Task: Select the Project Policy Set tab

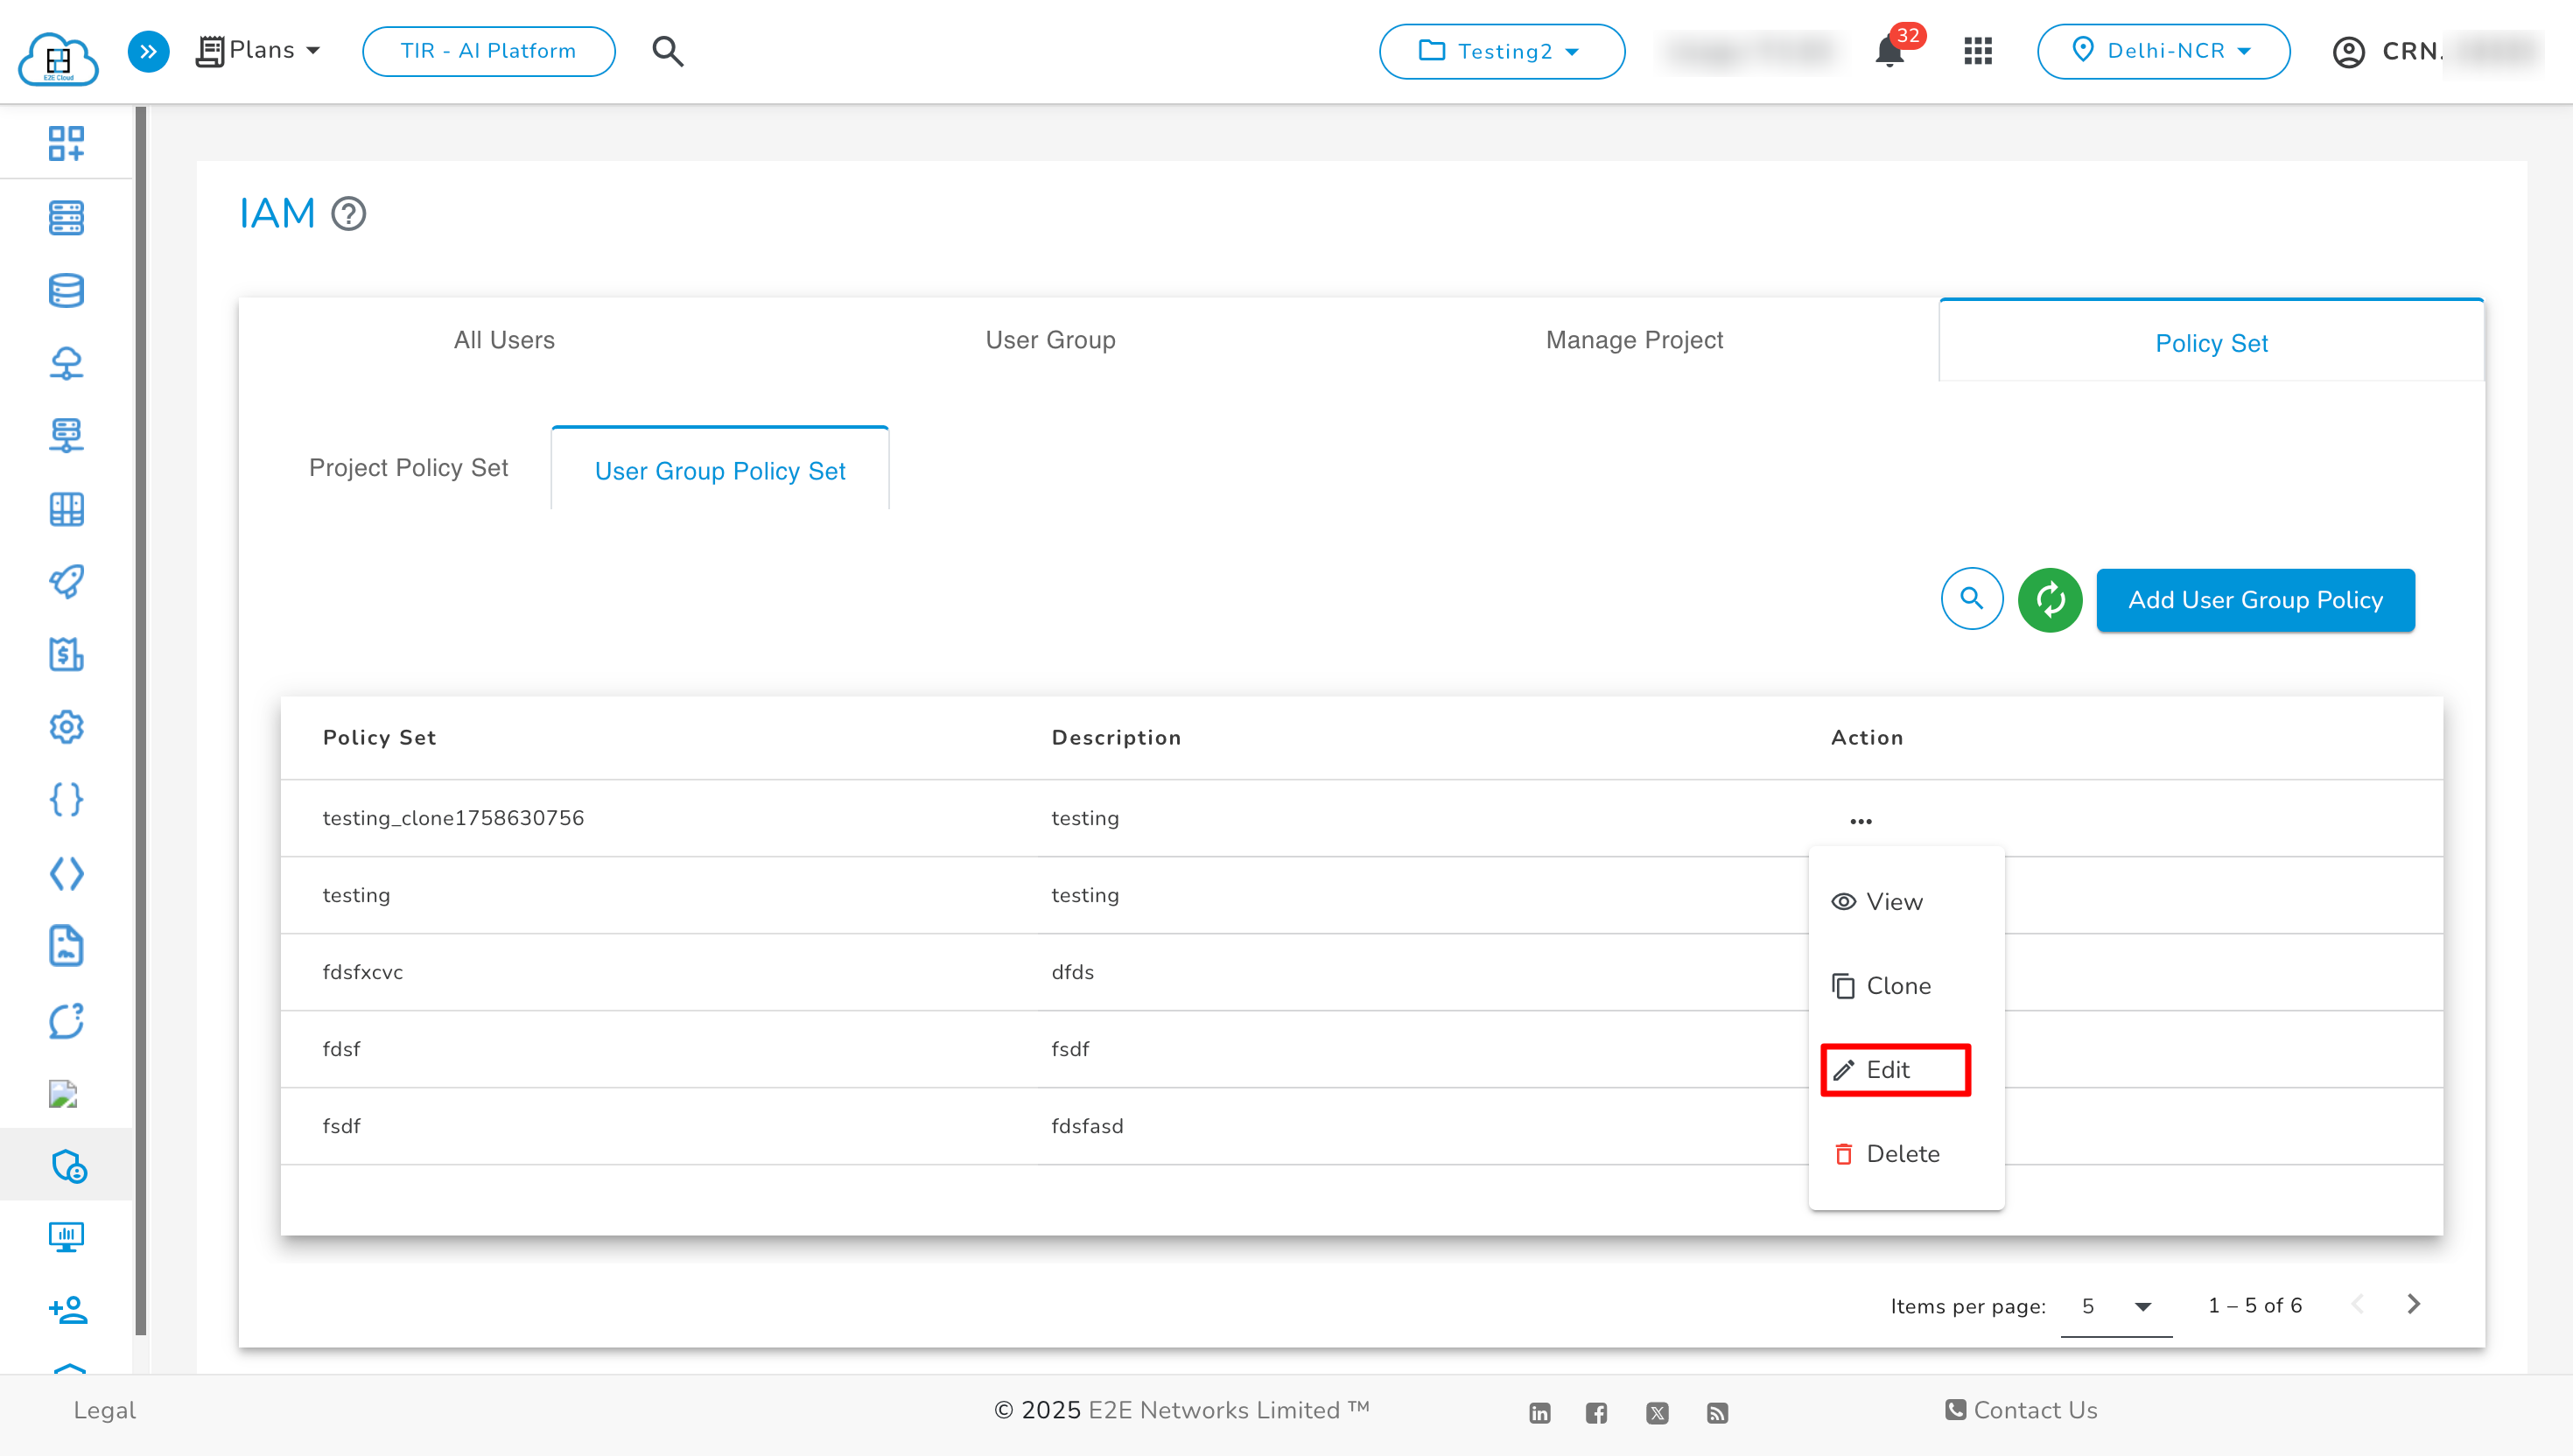Action: (x=408, y=468)
